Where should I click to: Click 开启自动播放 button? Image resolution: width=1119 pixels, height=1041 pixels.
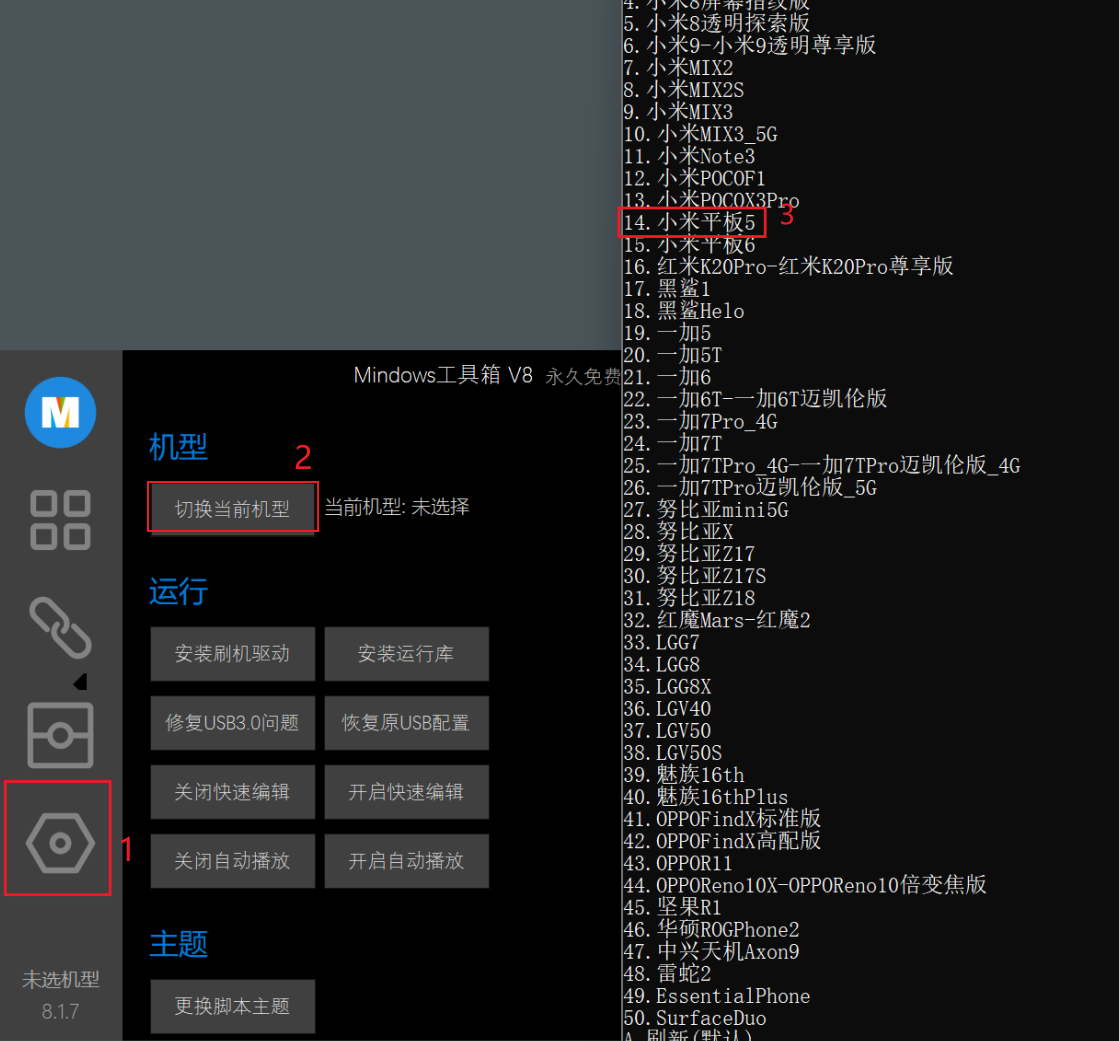coord(406,860)
